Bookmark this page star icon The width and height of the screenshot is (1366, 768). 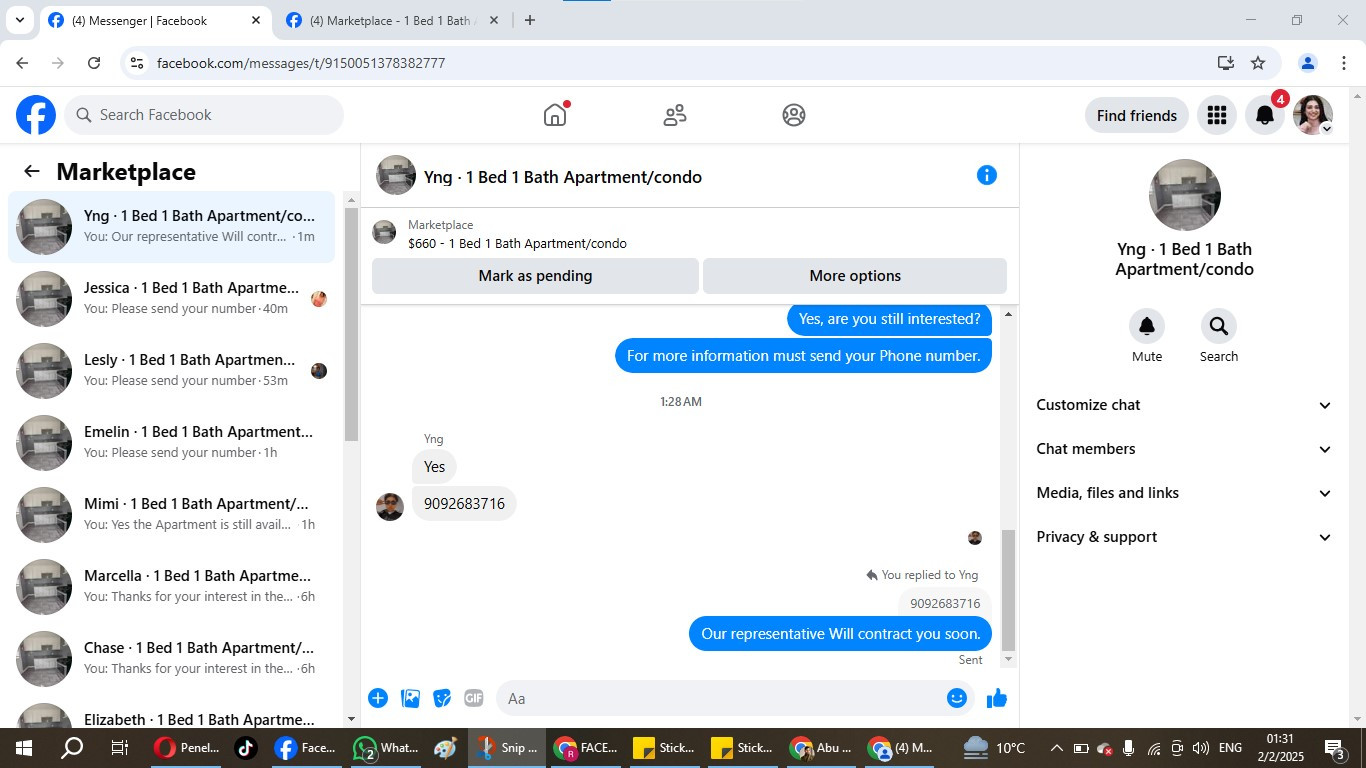[x=1258, y=63]
